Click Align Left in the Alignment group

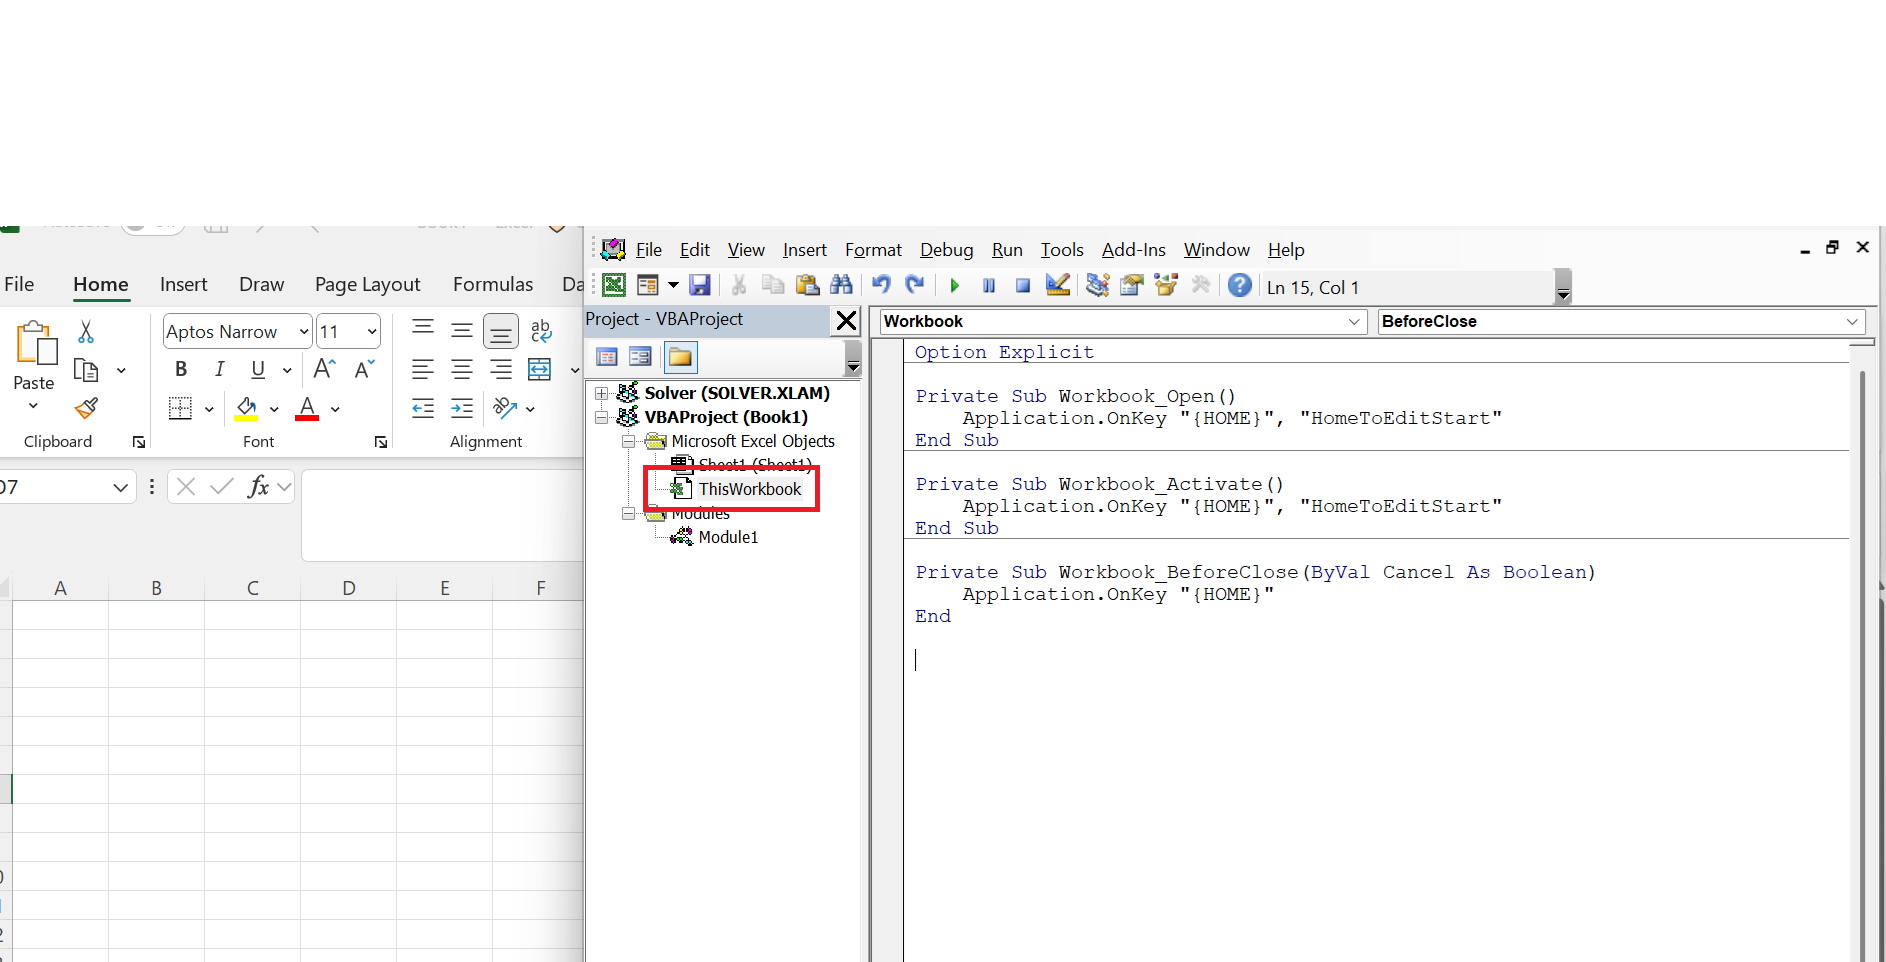[x=423, y=369]
